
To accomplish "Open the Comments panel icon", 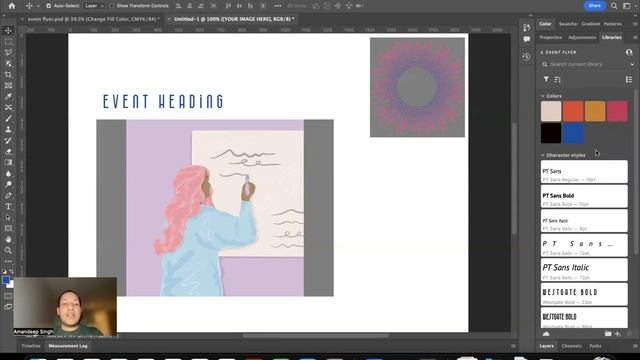I will (x=527, y=39).
